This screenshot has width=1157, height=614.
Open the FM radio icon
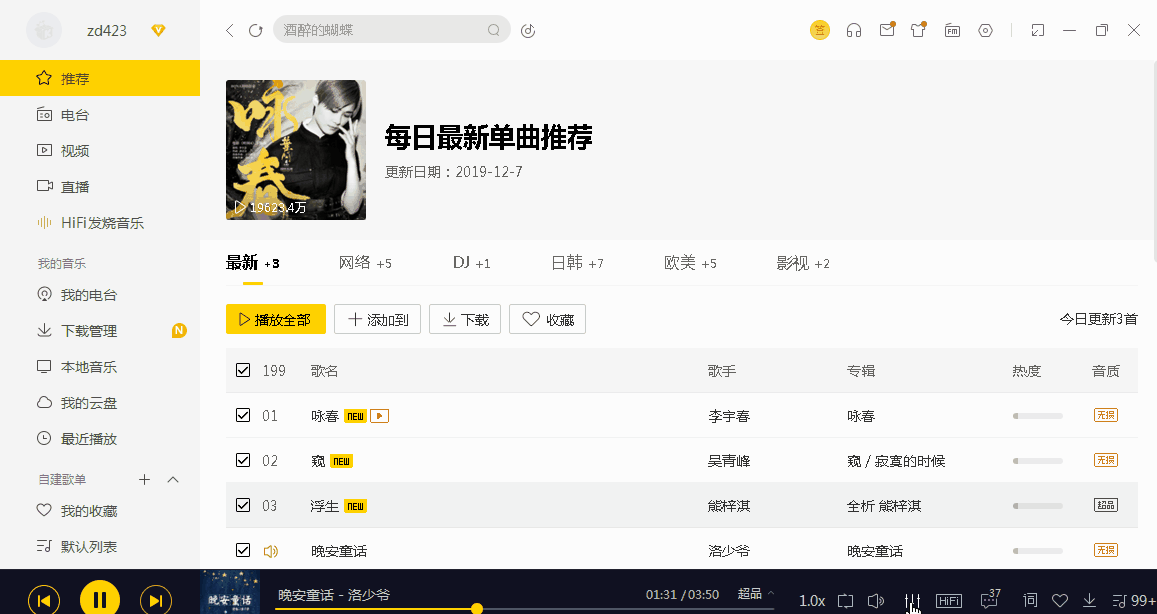(x=952, y=30)
